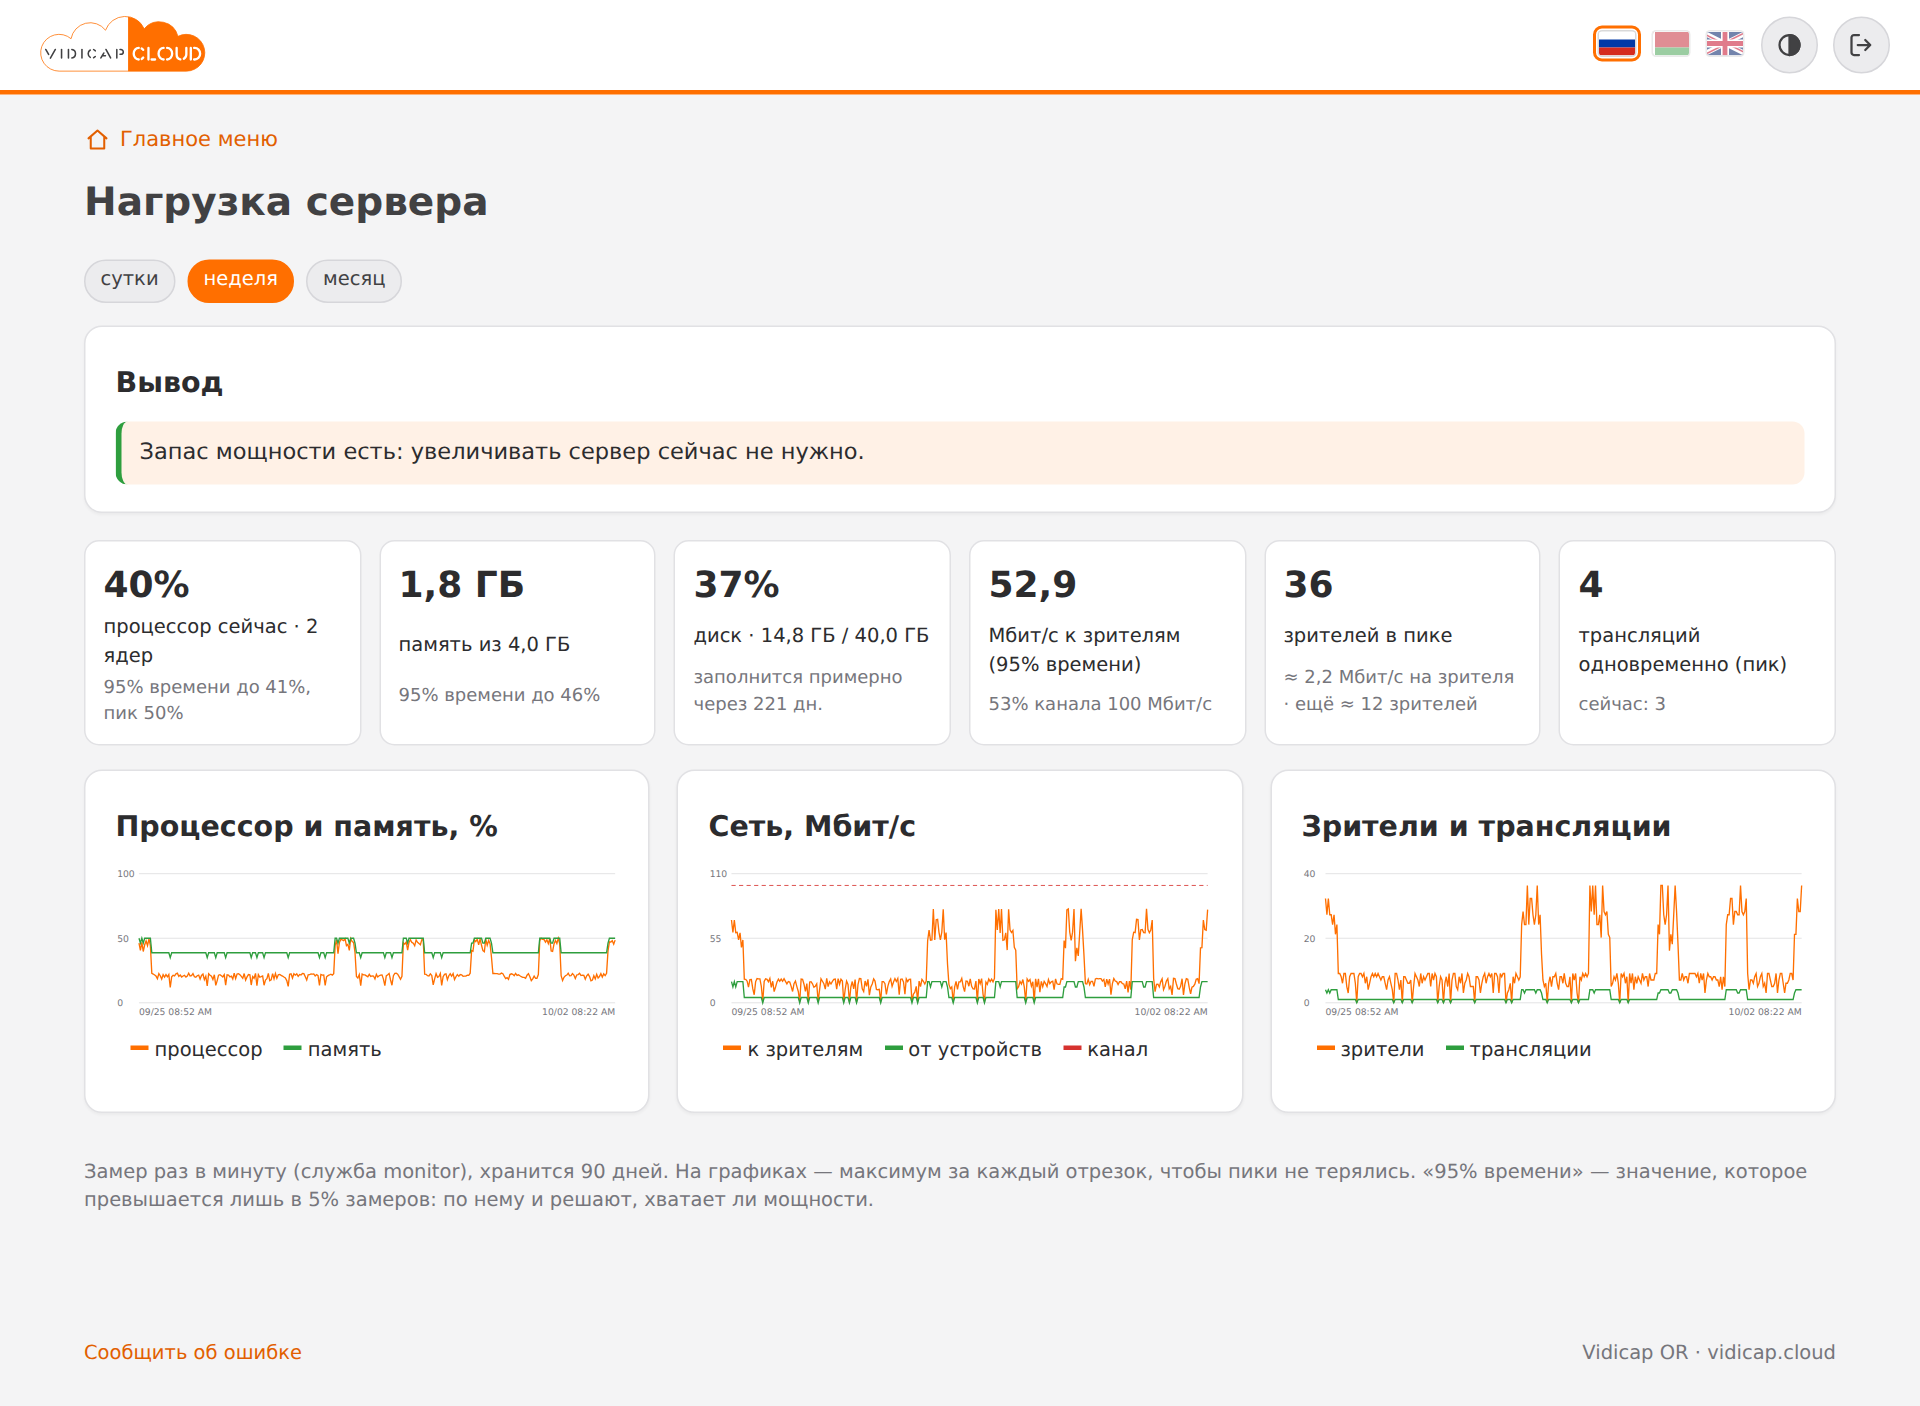
Task: Click the Вывод section heading
Action: tap(169, 382)
